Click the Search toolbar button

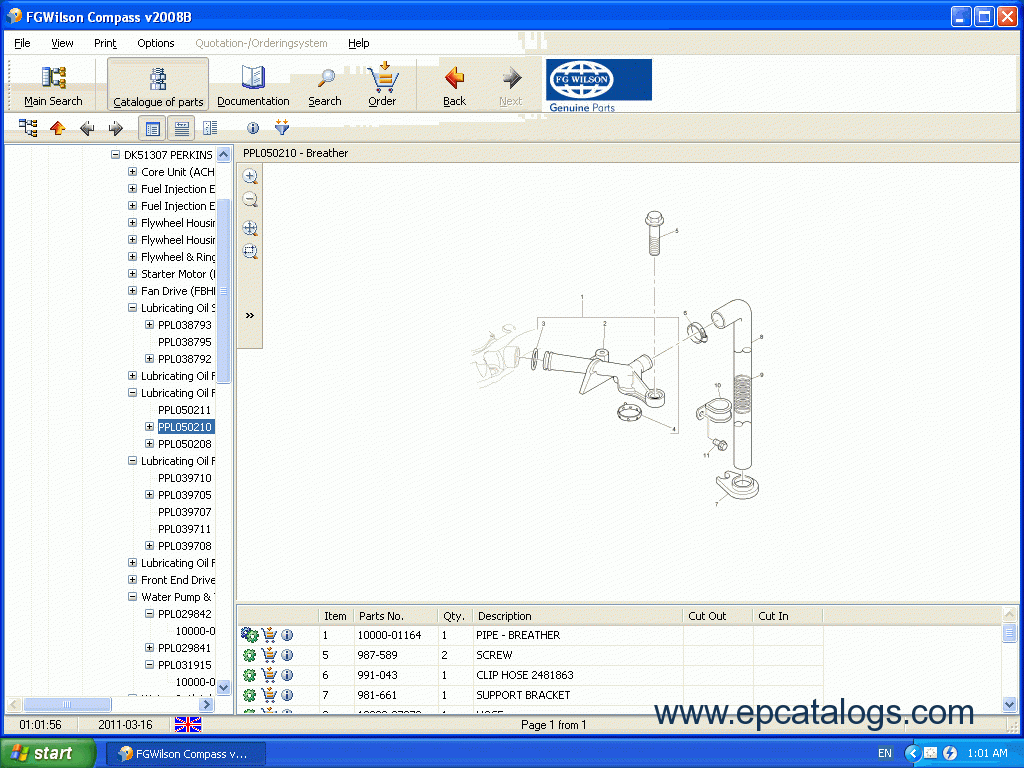[x=325, y=85]
